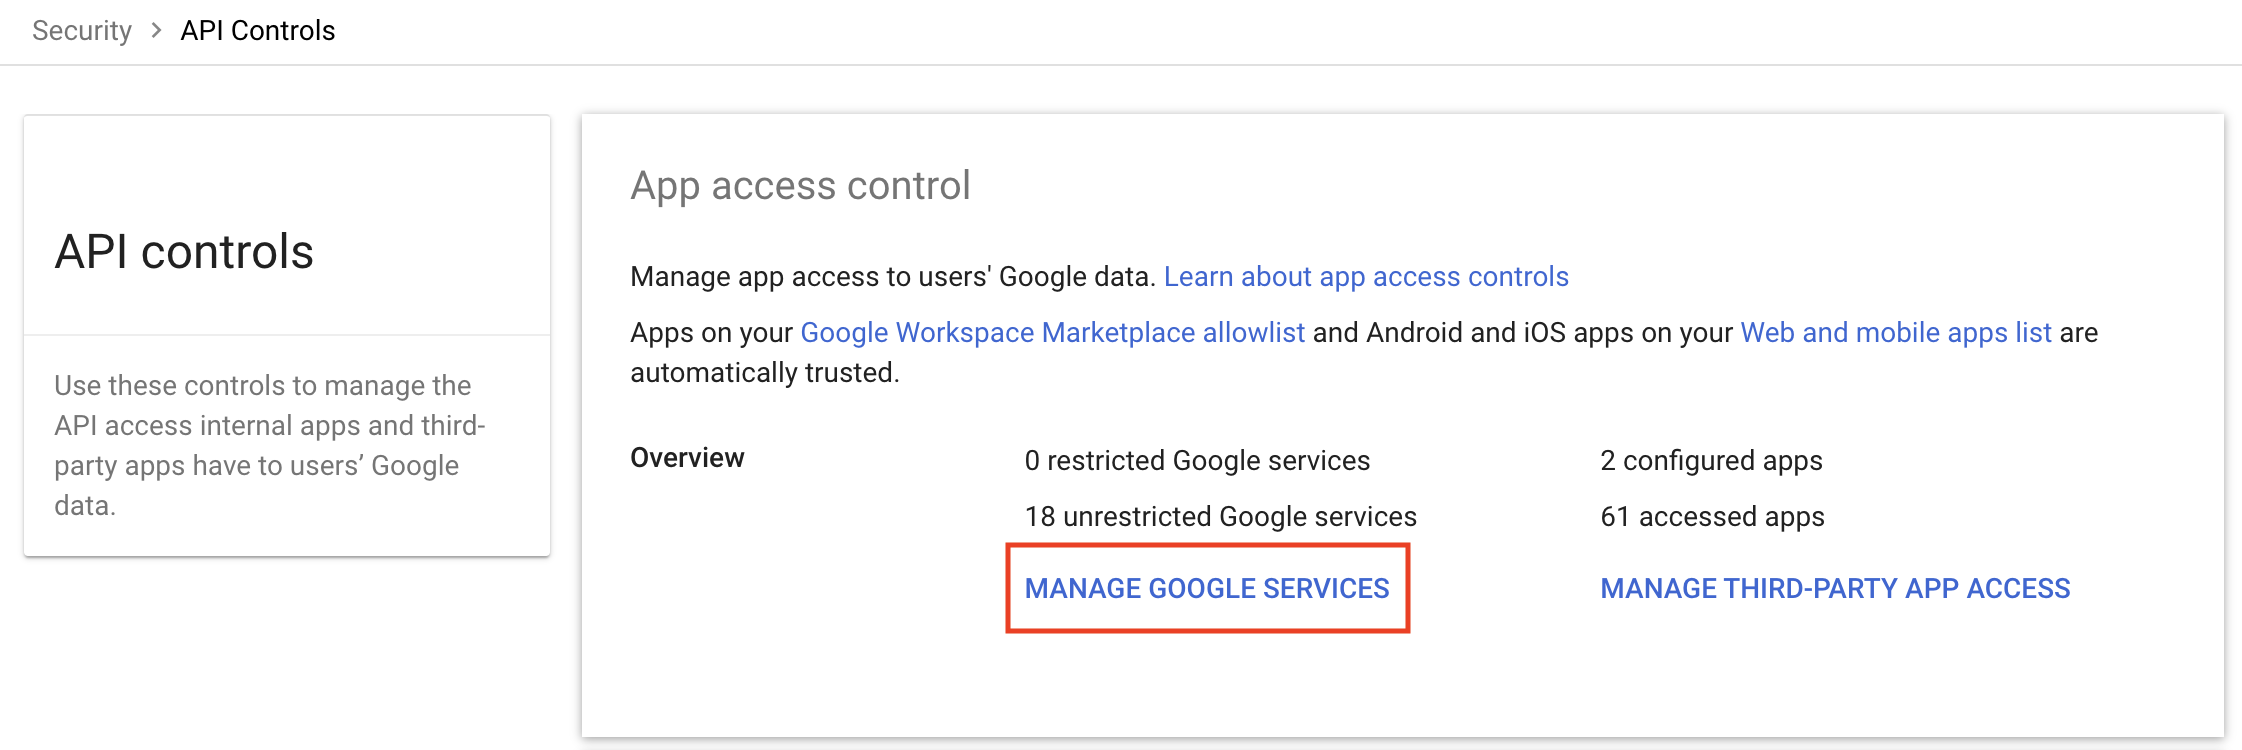Click the red-highlighted MANAGE GOOGLE SERVICES area
The height and width of the screenshot is (750, 2242).
click(1207, 589)
